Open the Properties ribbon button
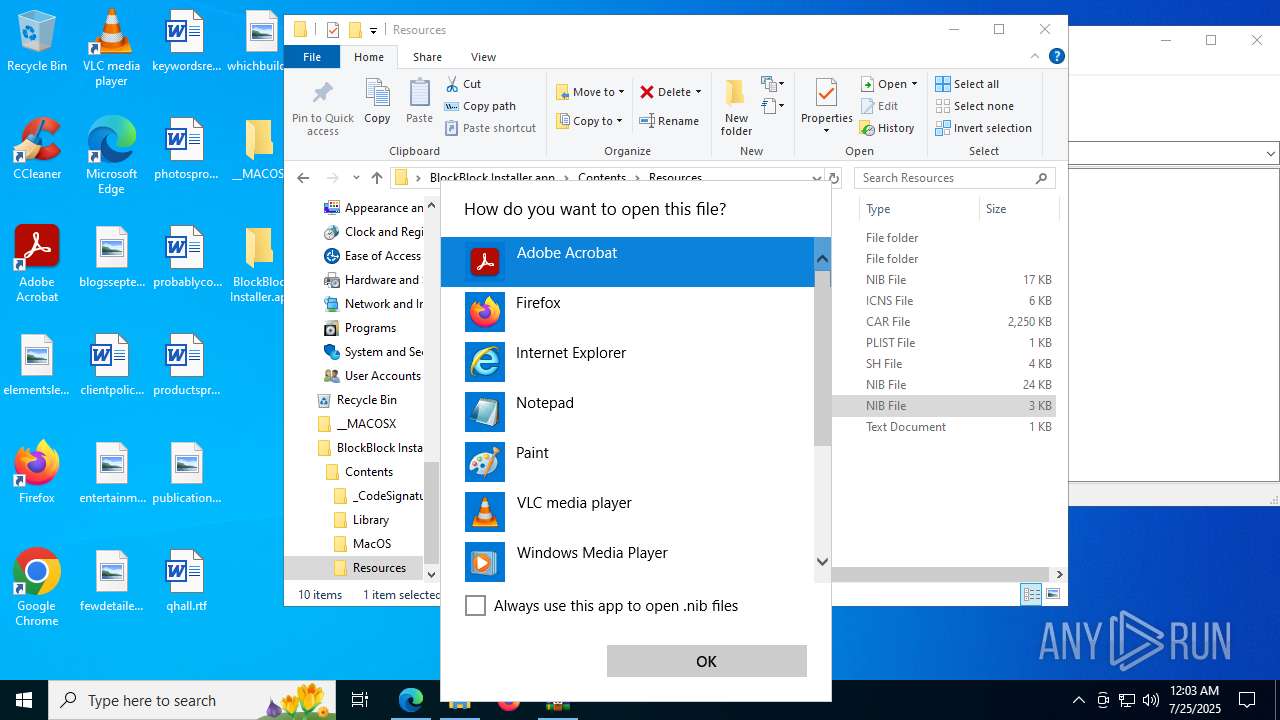The height and width of the screenshot is (720, 1280). 826,107
